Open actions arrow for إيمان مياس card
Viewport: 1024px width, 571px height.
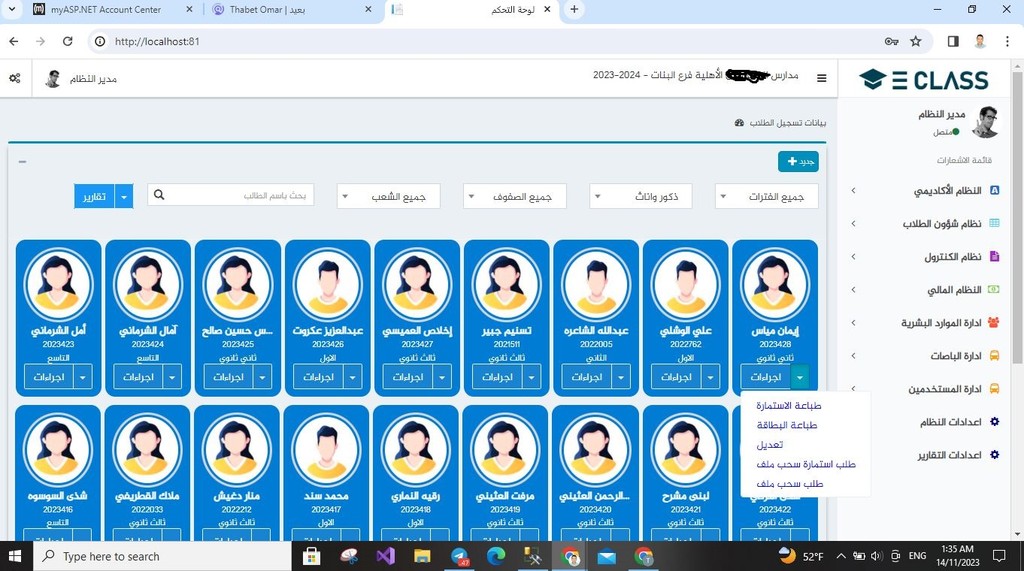799,377
